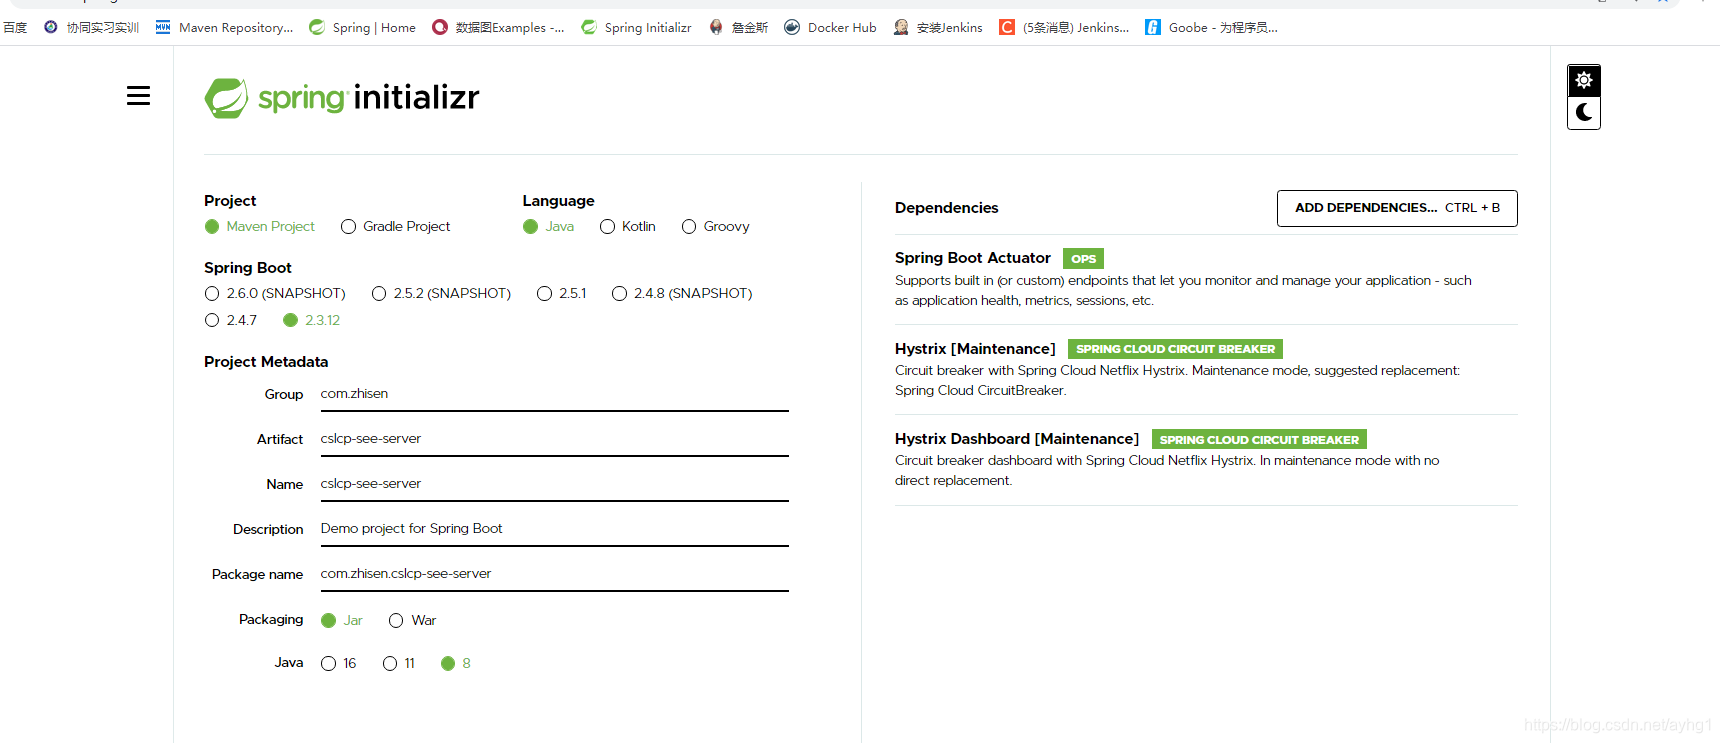Open 安装Jenkins bookmark
Image resolution: width=1720 pixels, height=743 pixels.
click(938, 28)
